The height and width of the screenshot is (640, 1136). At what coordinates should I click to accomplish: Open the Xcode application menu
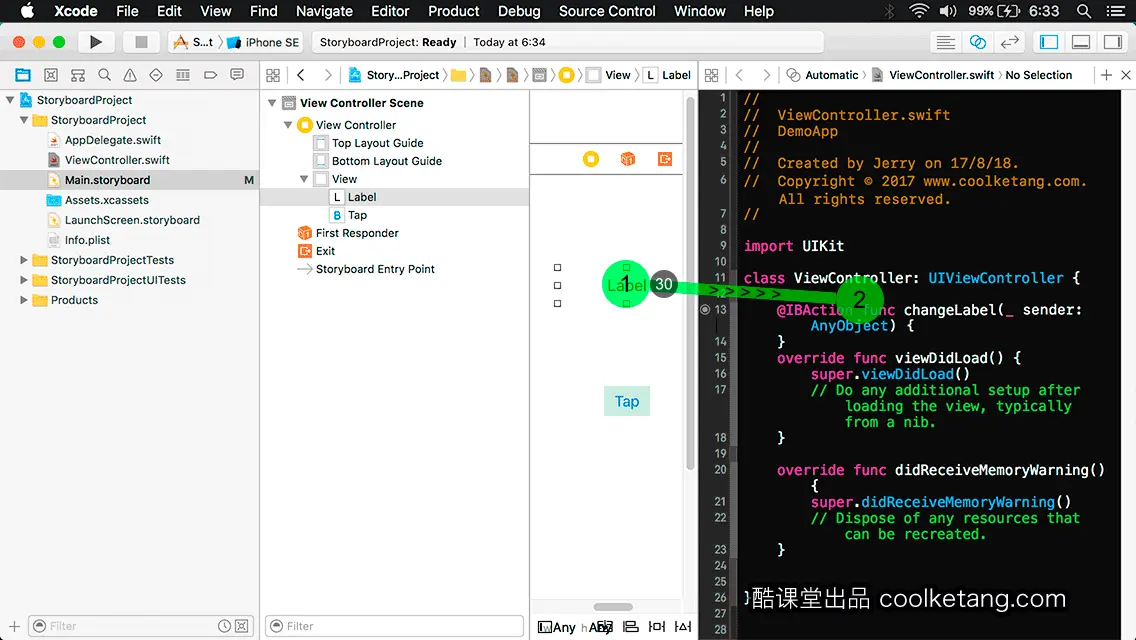click(x=76, y=11)
